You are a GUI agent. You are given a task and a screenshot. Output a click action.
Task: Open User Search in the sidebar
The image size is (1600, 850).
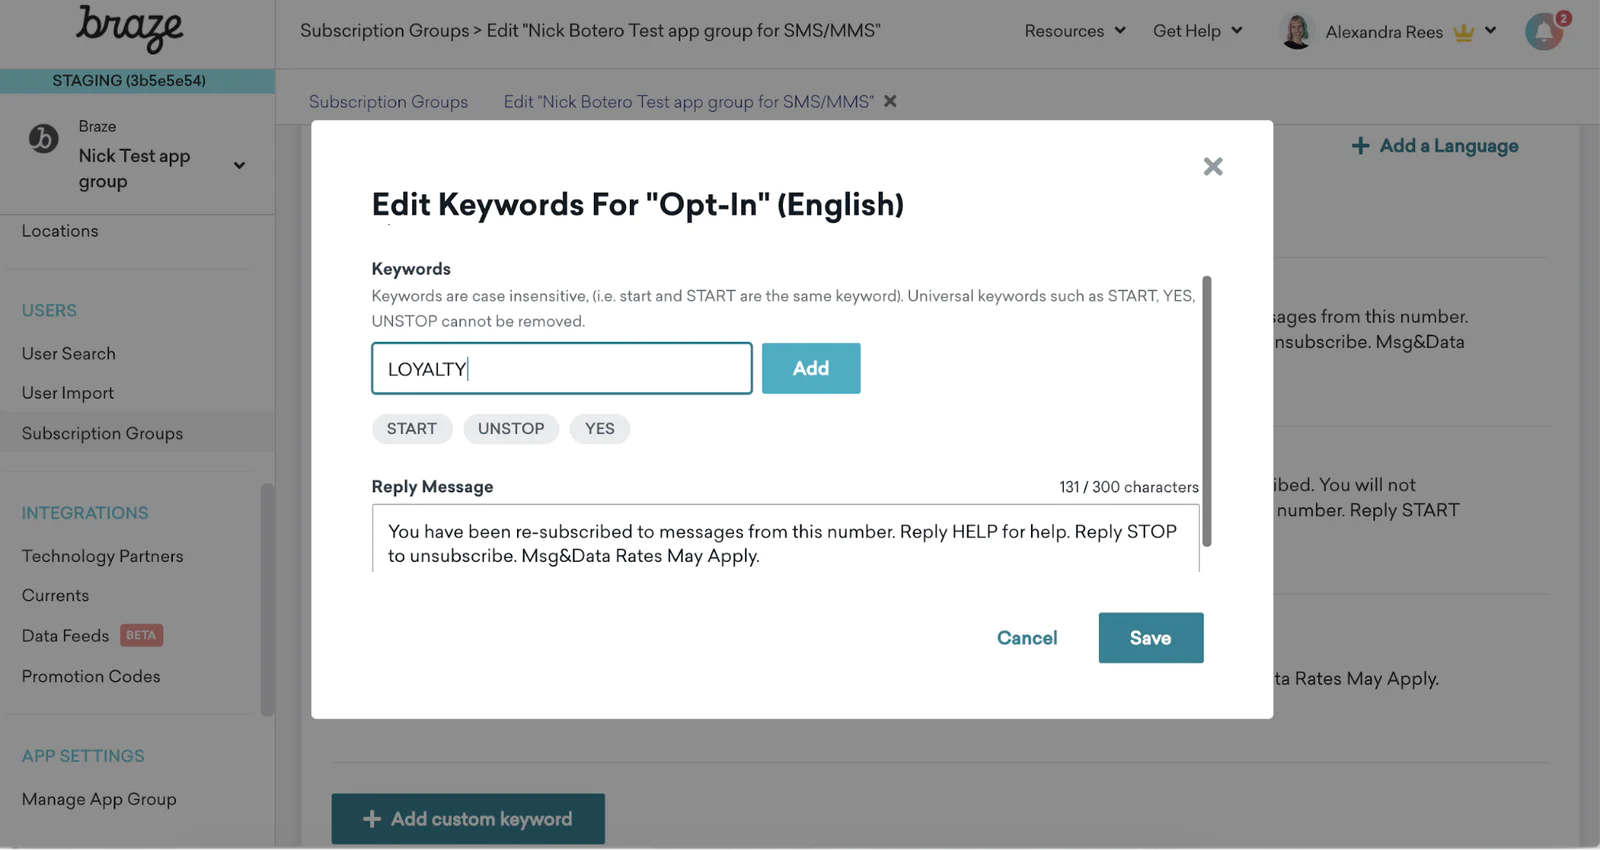[69, 354]
